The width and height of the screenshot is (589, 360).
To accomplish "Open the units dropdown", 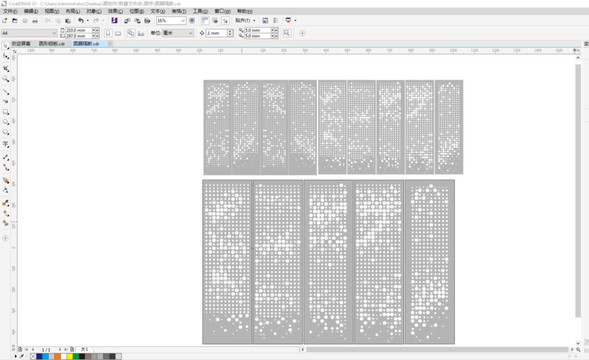I will [x=190, y=33].
